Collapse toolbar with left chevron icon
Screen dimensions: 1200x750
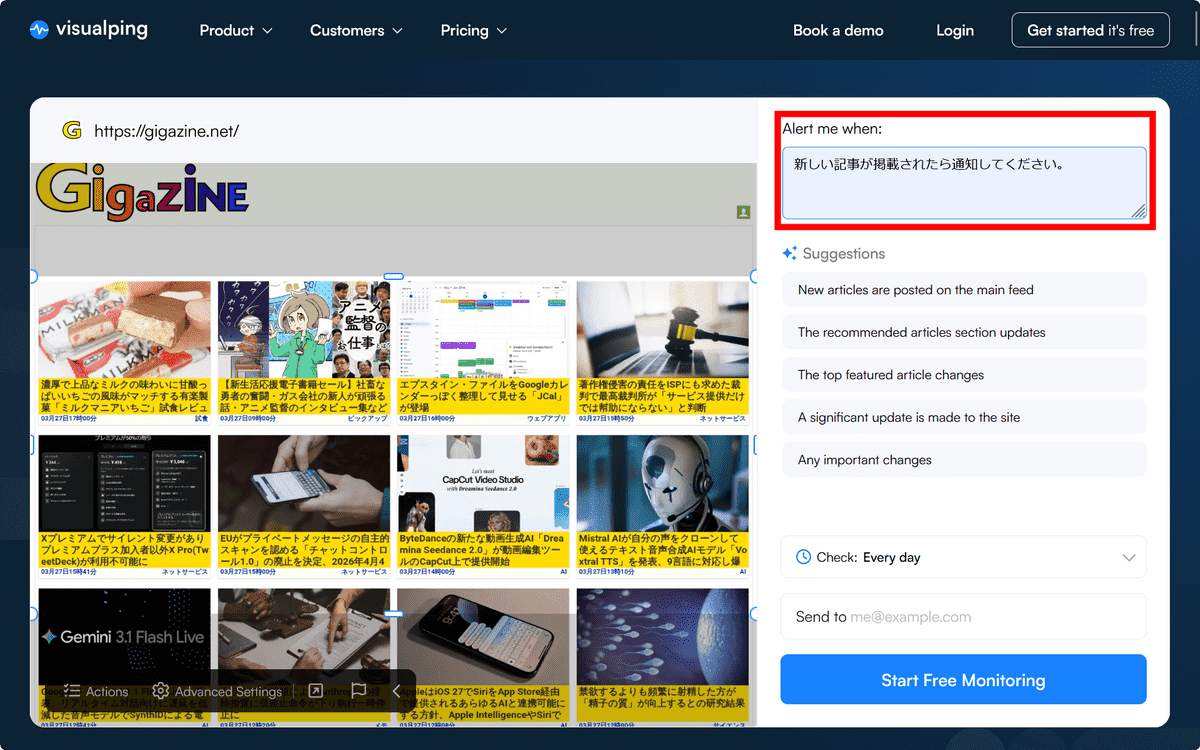397,691
